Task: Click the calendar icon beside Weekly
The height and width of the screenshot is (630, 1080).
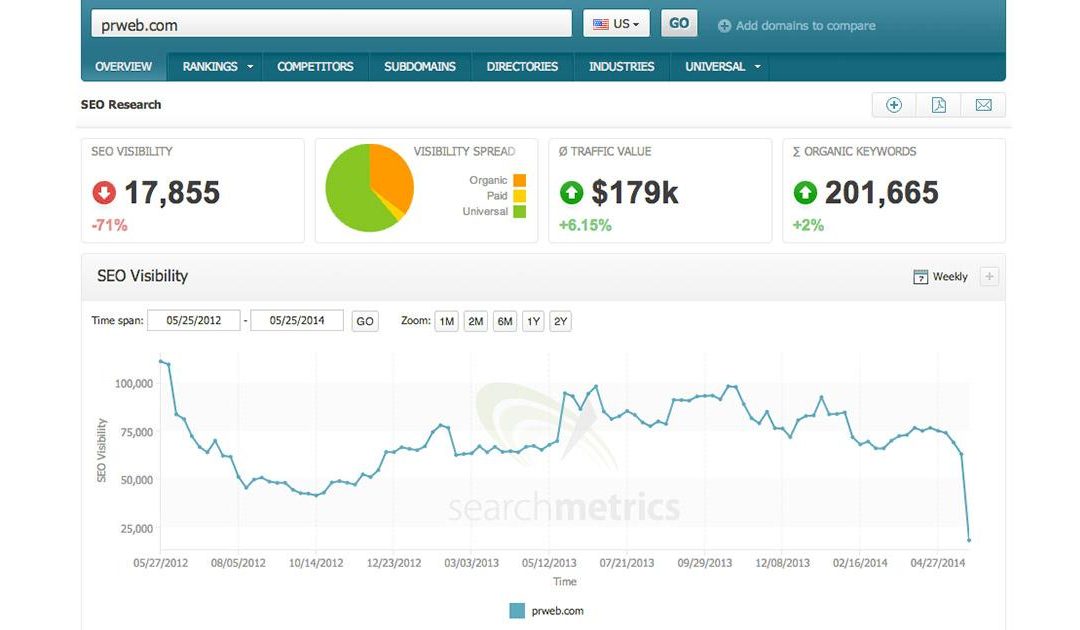Action: (x=921, y=277)
